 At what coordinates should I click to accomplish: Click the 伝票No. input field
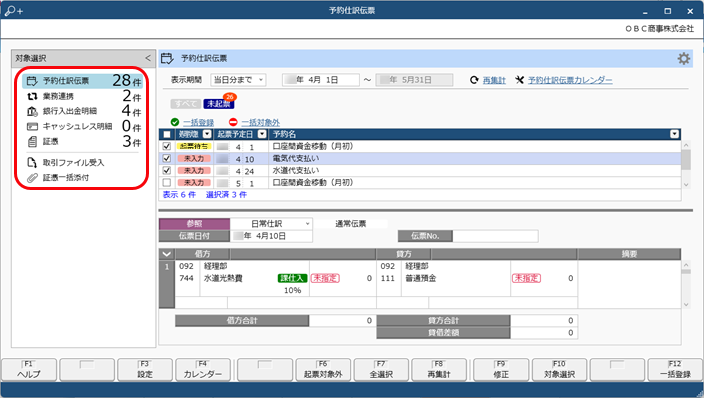(x=495, y=236)
